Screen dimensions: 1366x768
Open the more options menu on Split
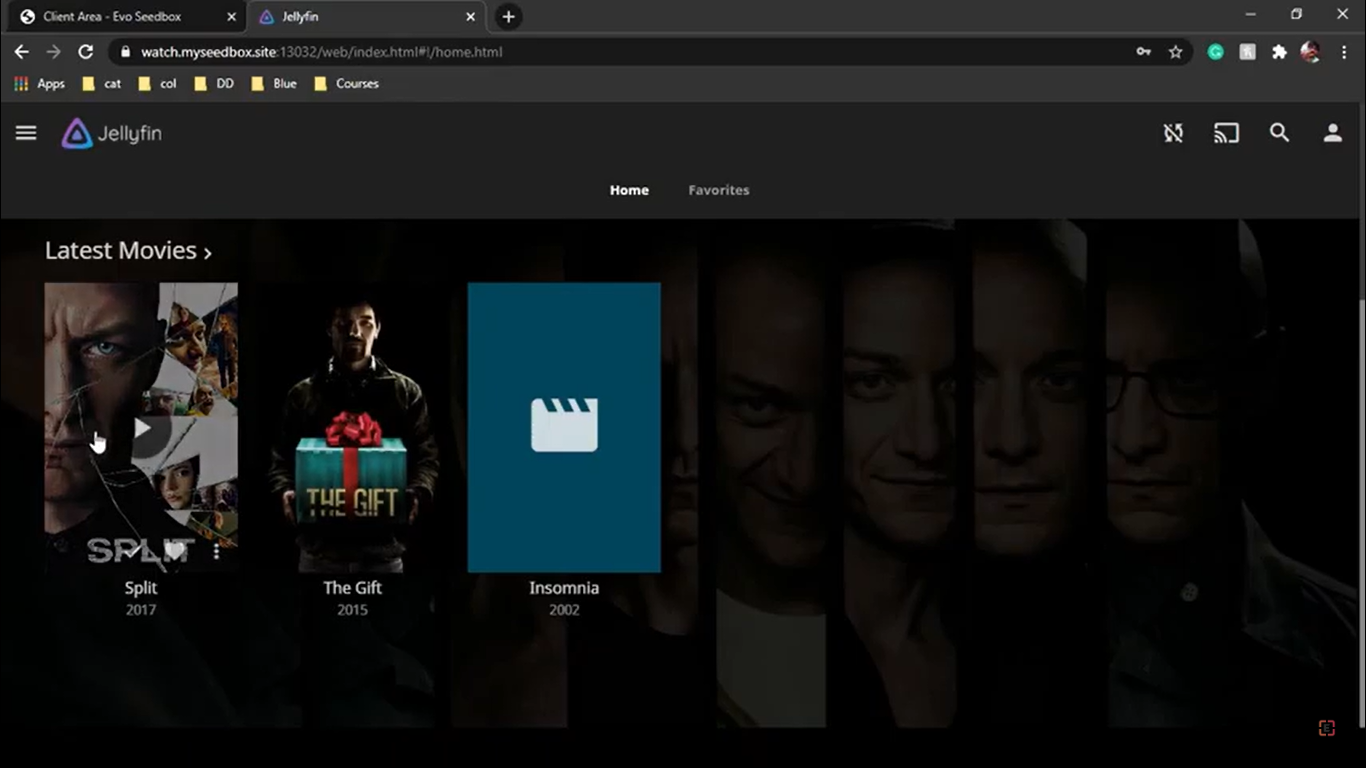click(x=216, y=551)
